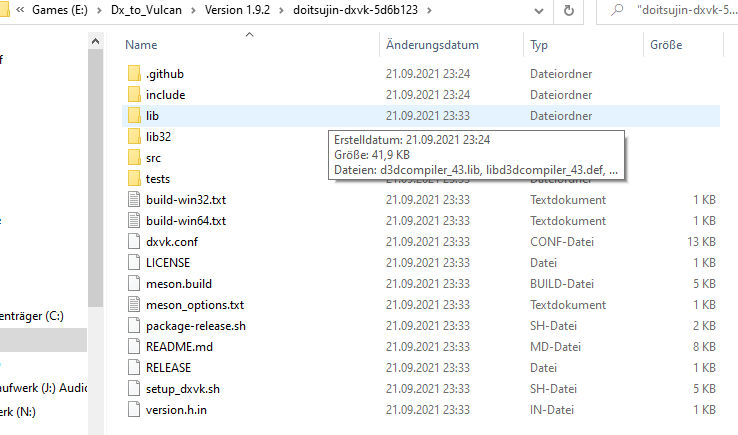Click the search magnifier icon
The width and height of the screenshot is (738, 435).
point(617,10)
